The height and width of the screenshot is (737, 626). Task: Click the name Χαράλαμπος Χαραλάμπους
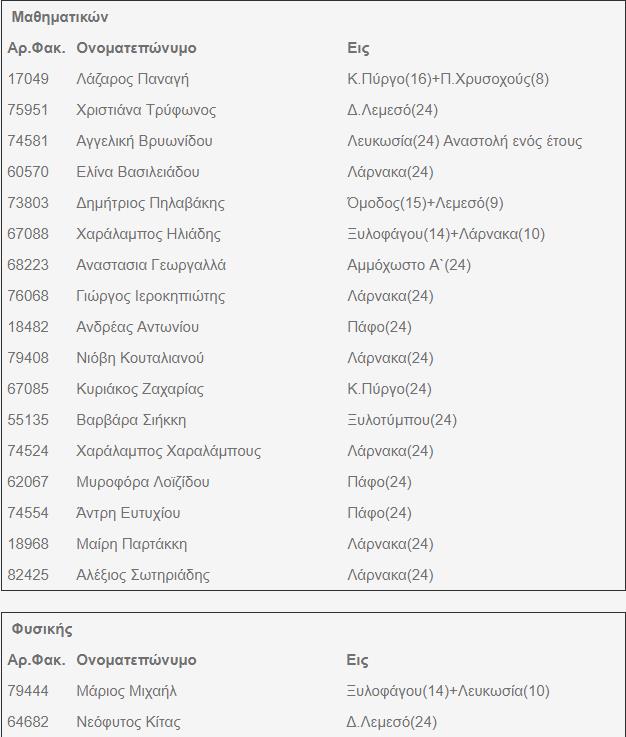tap(168, 451)
